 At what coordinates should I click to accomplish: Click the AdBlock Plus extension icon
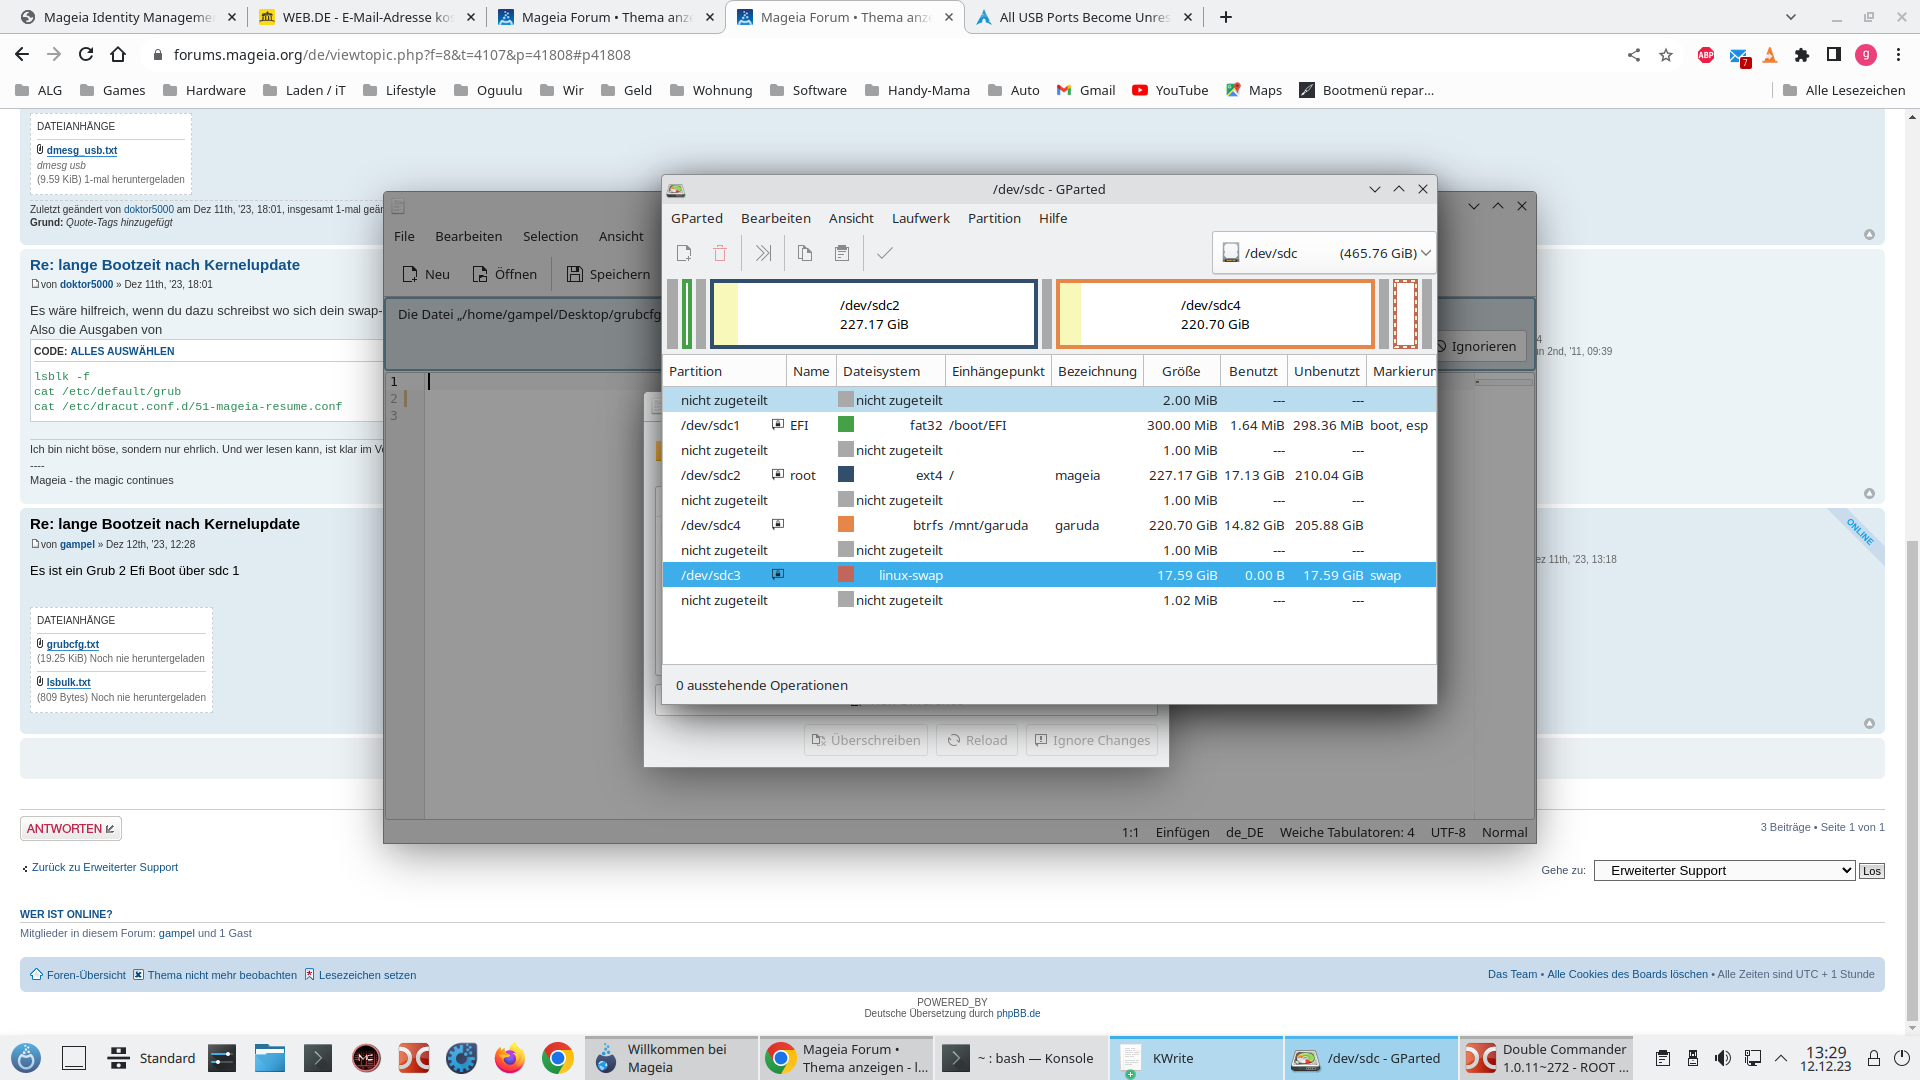click(1706, 55)
